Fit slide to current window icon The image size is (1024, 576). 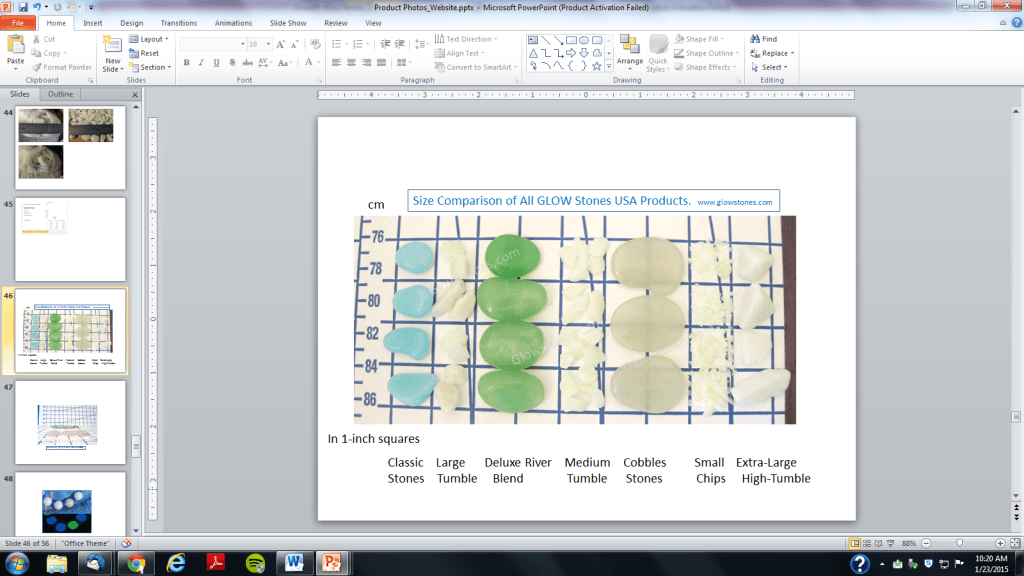[1015, 543]
